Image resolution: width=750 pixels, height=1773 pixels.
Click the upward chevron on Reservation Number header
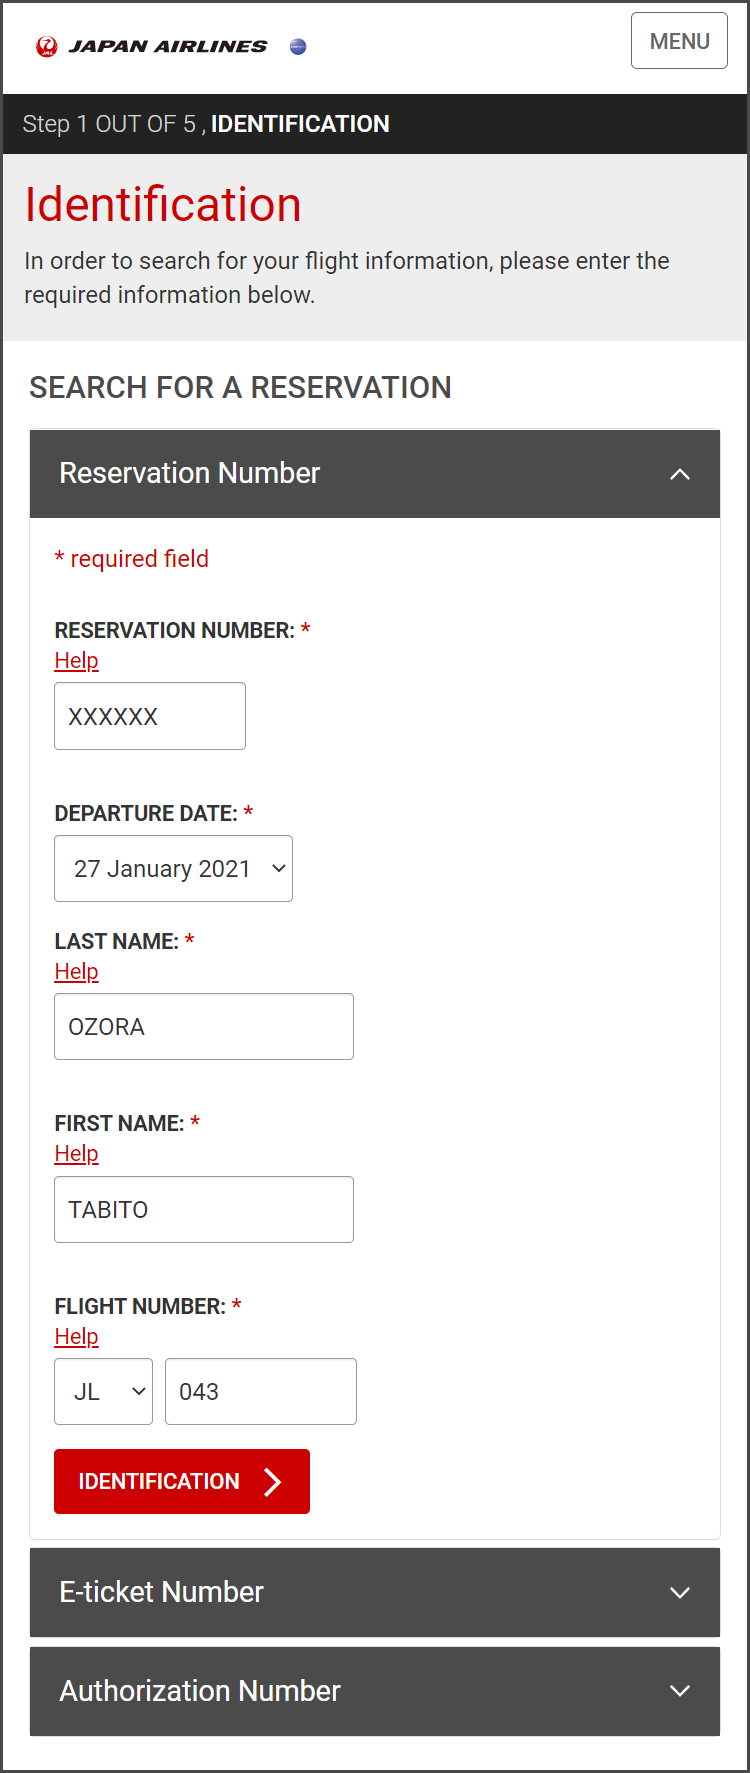coord(680,474)
